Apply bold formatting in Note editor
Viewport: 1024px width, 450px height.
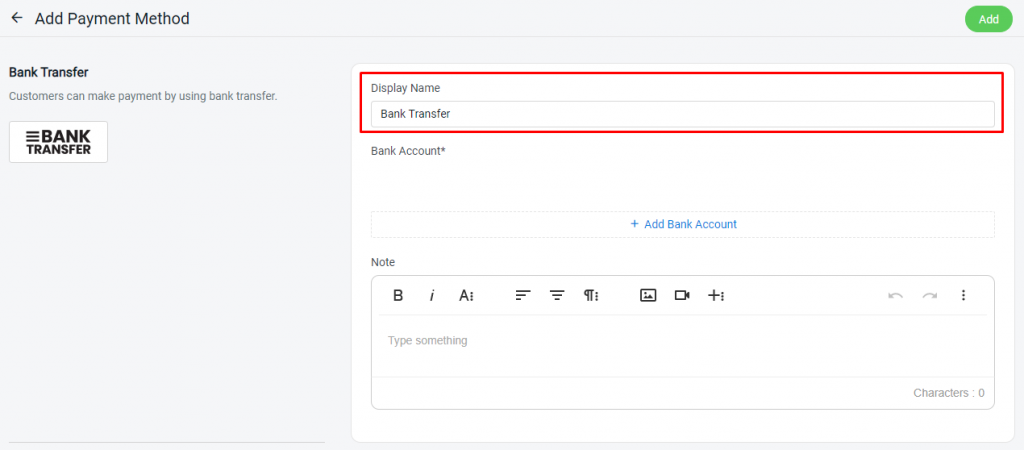click(x=398, y=296)
